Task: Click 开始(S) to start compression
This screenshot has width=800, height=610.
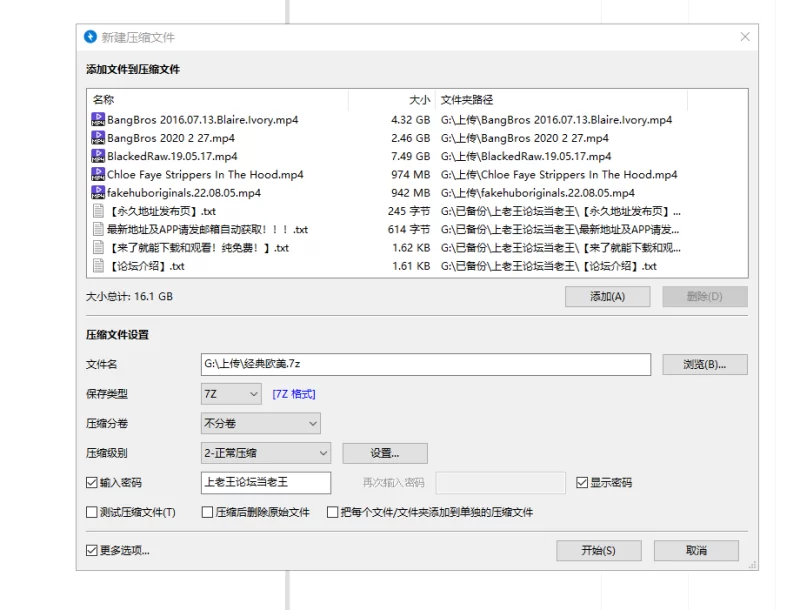Action: [598, 550]
